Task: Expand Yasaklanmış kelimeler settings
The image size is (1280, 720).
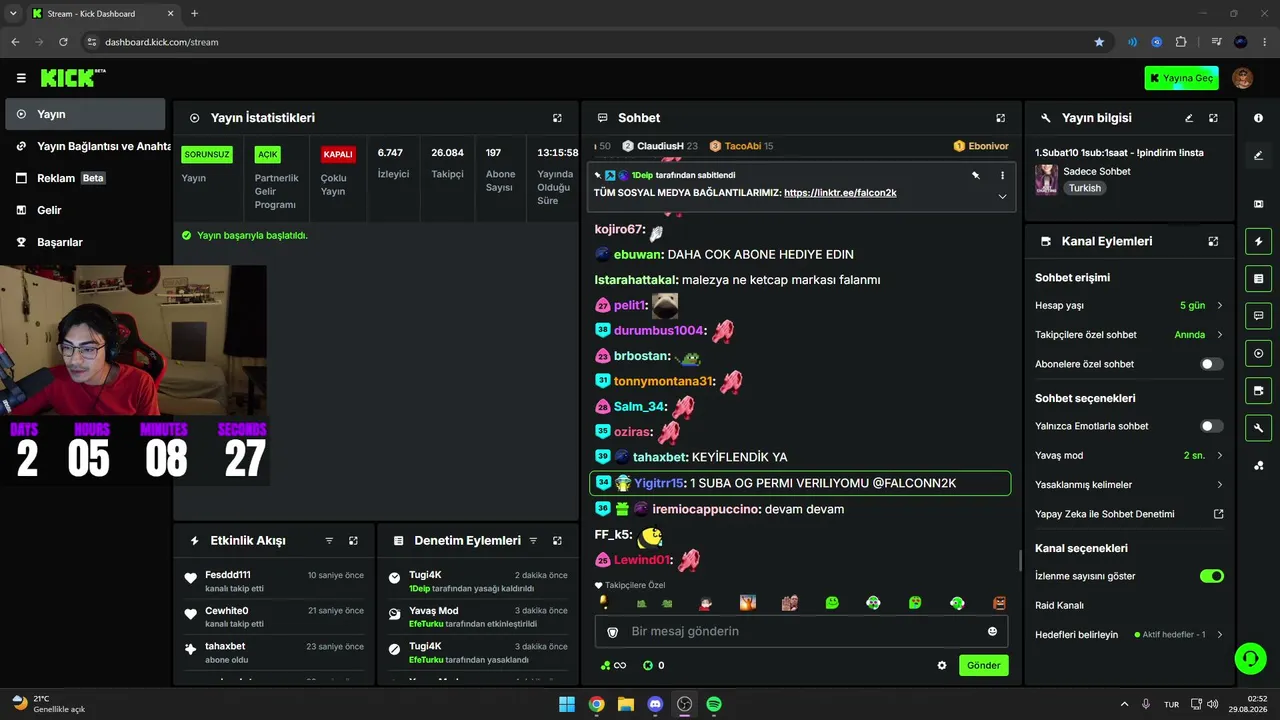Action: tap(1129, 485)
